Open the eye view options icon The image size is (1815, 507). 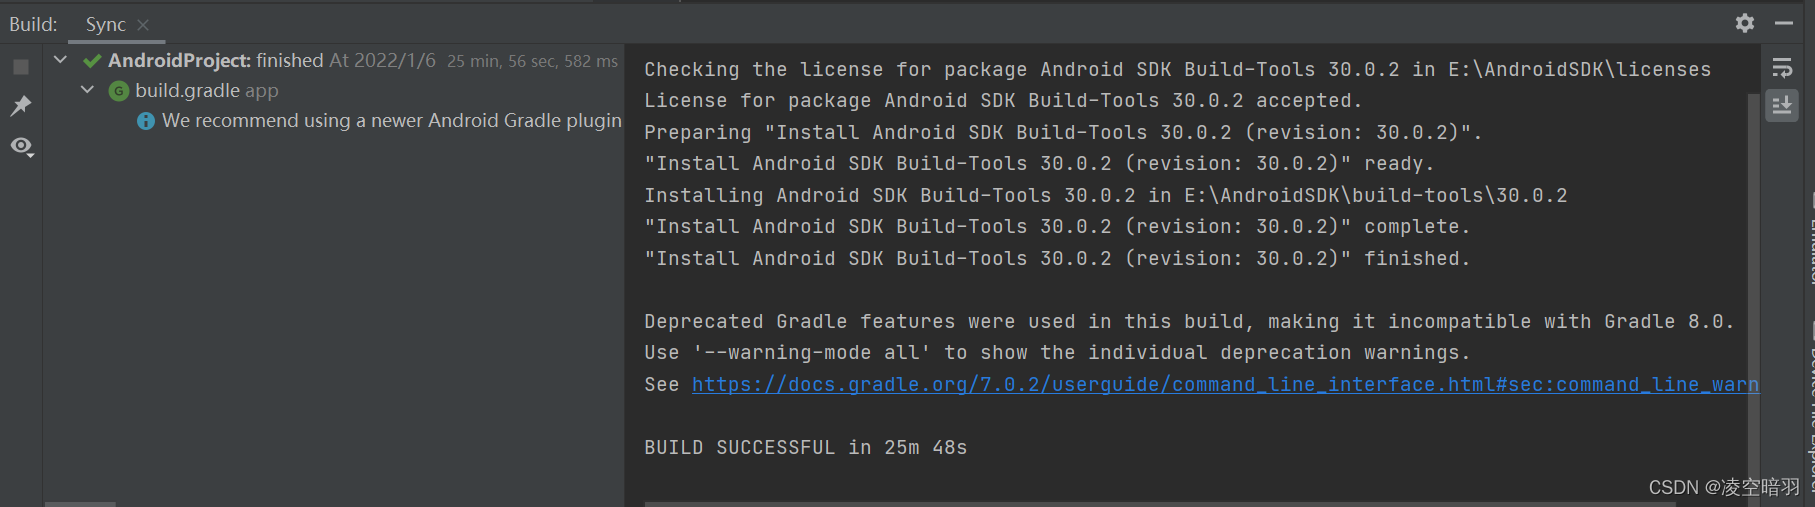21,147
